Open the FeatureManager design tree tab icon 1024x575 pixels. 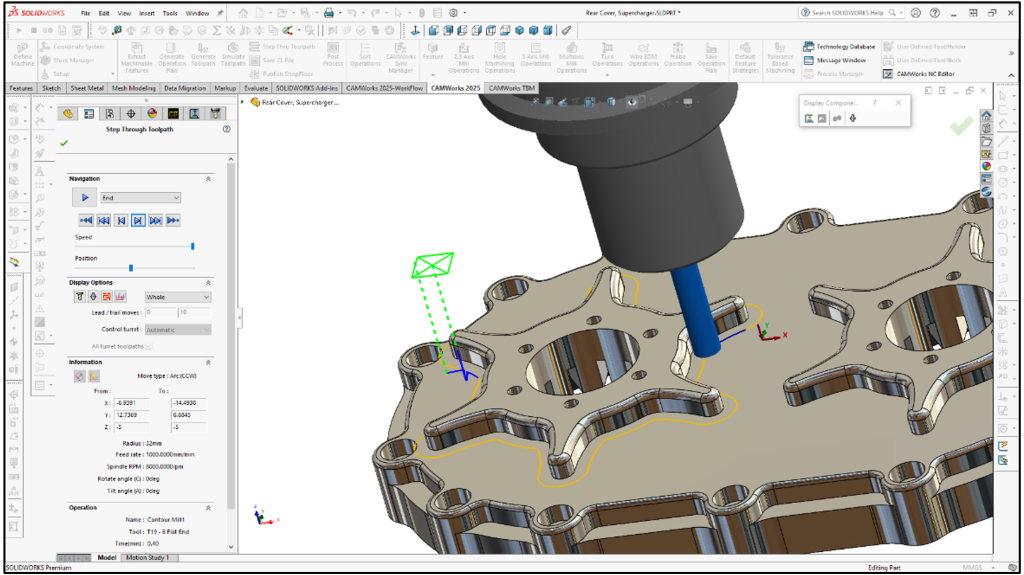[68, 114]
